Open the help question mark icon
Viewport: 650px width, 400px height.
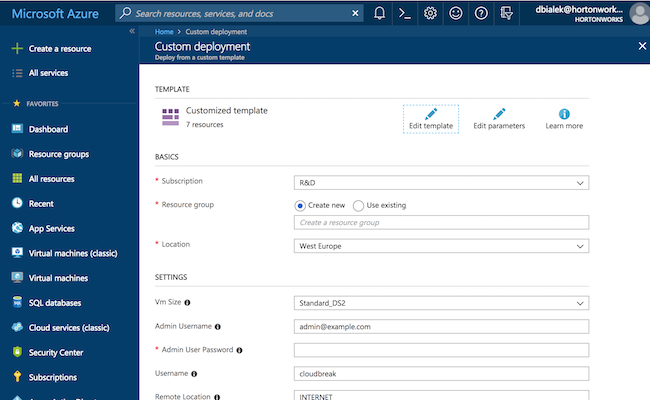pos(481,14)
